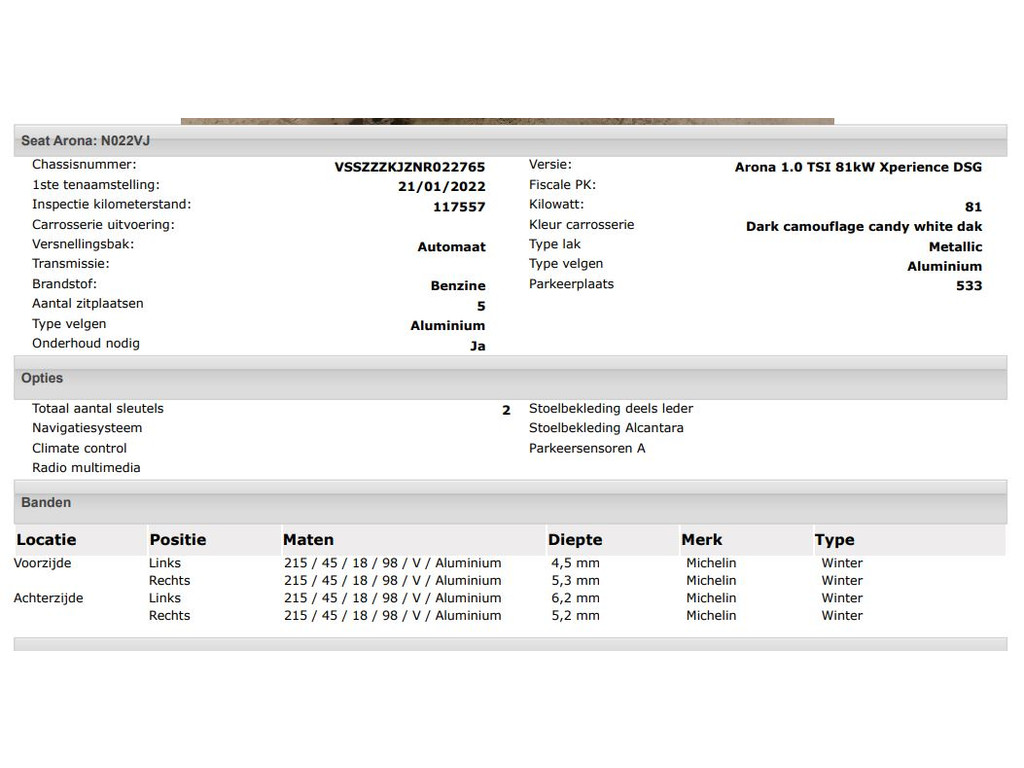
Task: Click the tyre depth 5,3 mm
Action: [575, 581]
